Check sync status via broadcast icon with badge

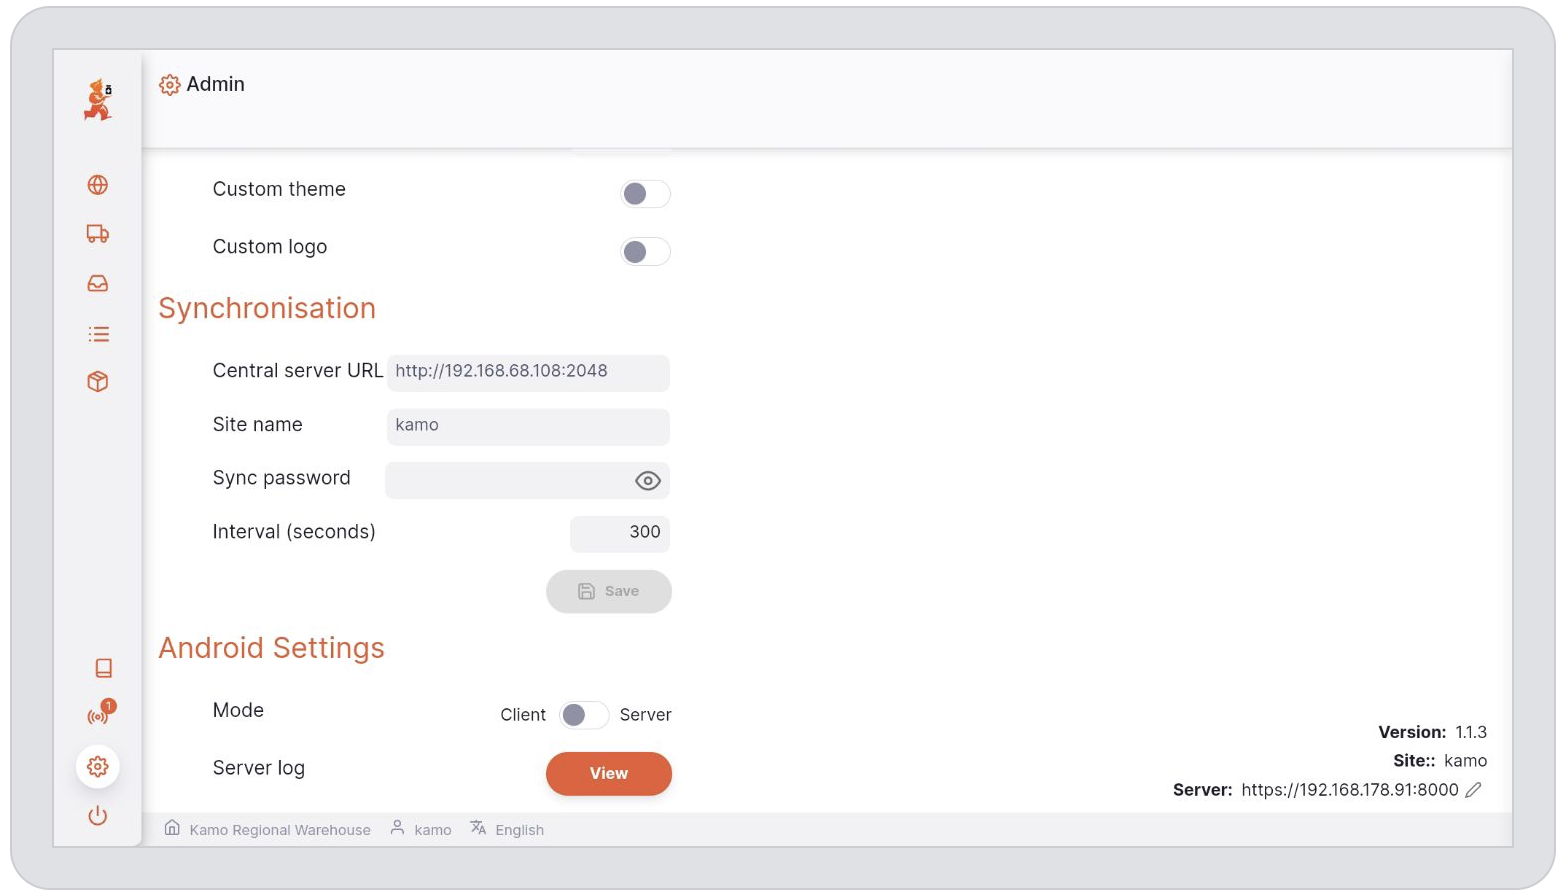point(97,715)
